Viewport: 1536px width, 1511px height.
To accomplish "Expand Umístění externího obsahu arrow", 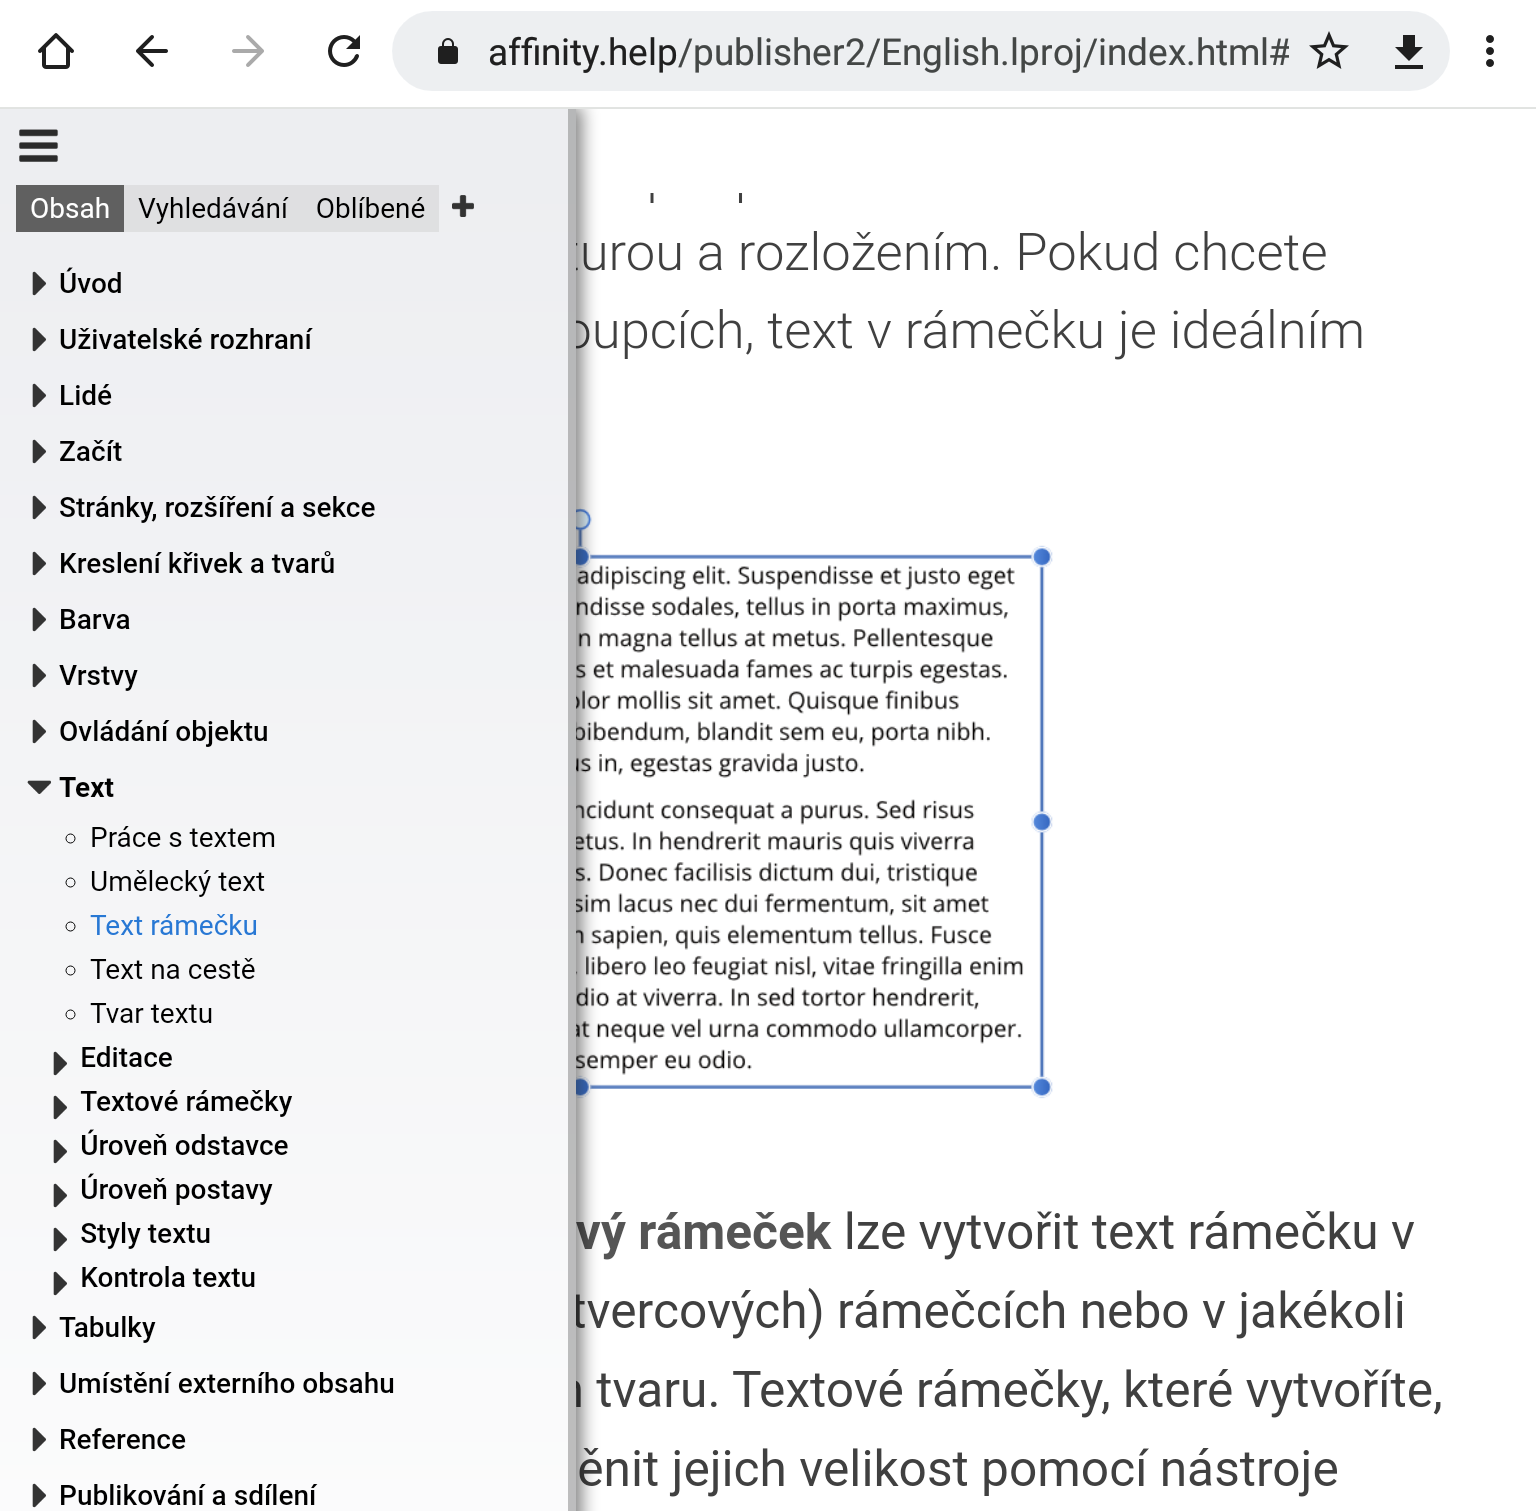I will point(39,1383).
